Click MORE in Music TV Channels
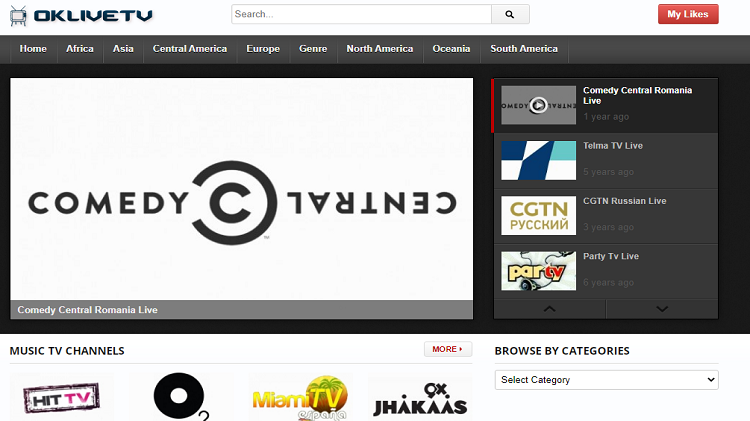Image resolution: width=750 pixels, height=421 pixels. pyautogui.click(x=448, y=349)
